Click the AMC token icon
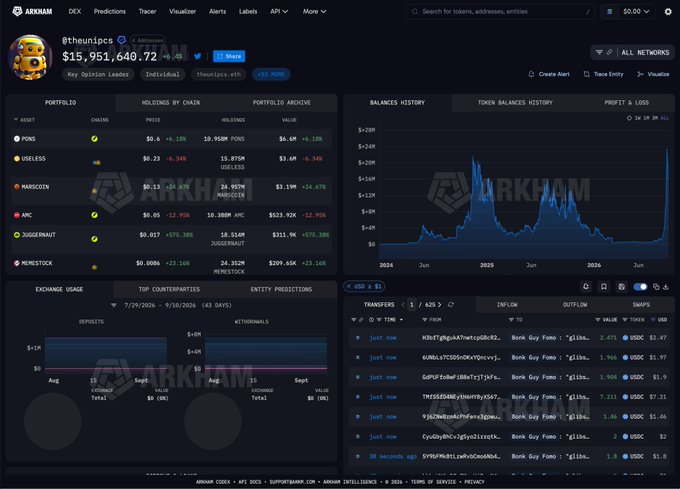Image resolution: width=680 pixels, height=489 pixels. tap(17, 215)
